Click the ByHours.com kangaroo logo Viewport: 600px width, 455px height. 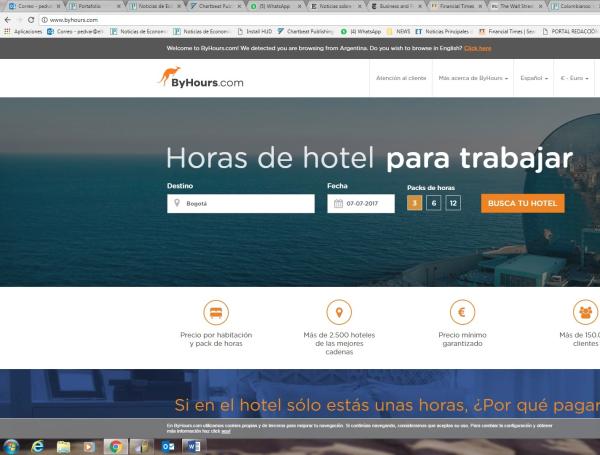pyautogui.click(x=201, y=77)
